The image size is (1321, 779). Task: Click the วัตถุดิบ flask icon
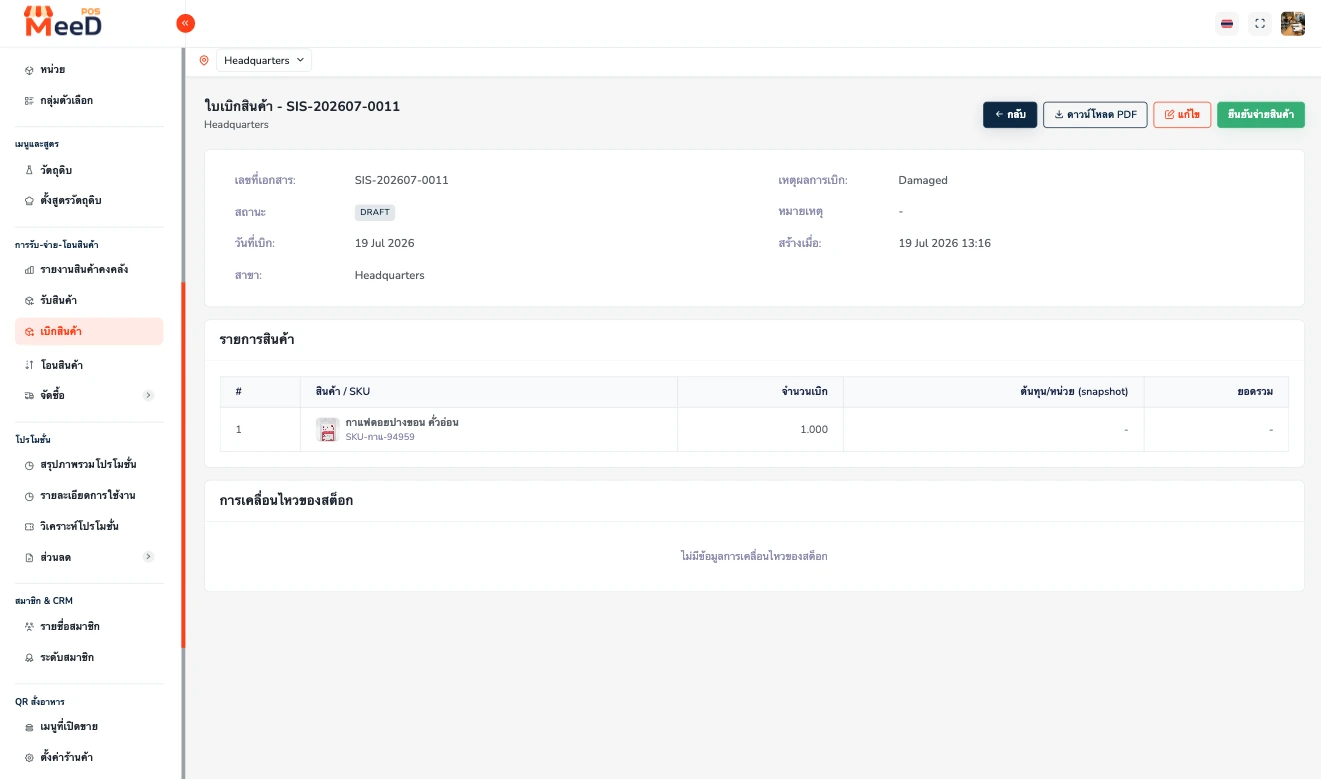(x=29, y=171)
